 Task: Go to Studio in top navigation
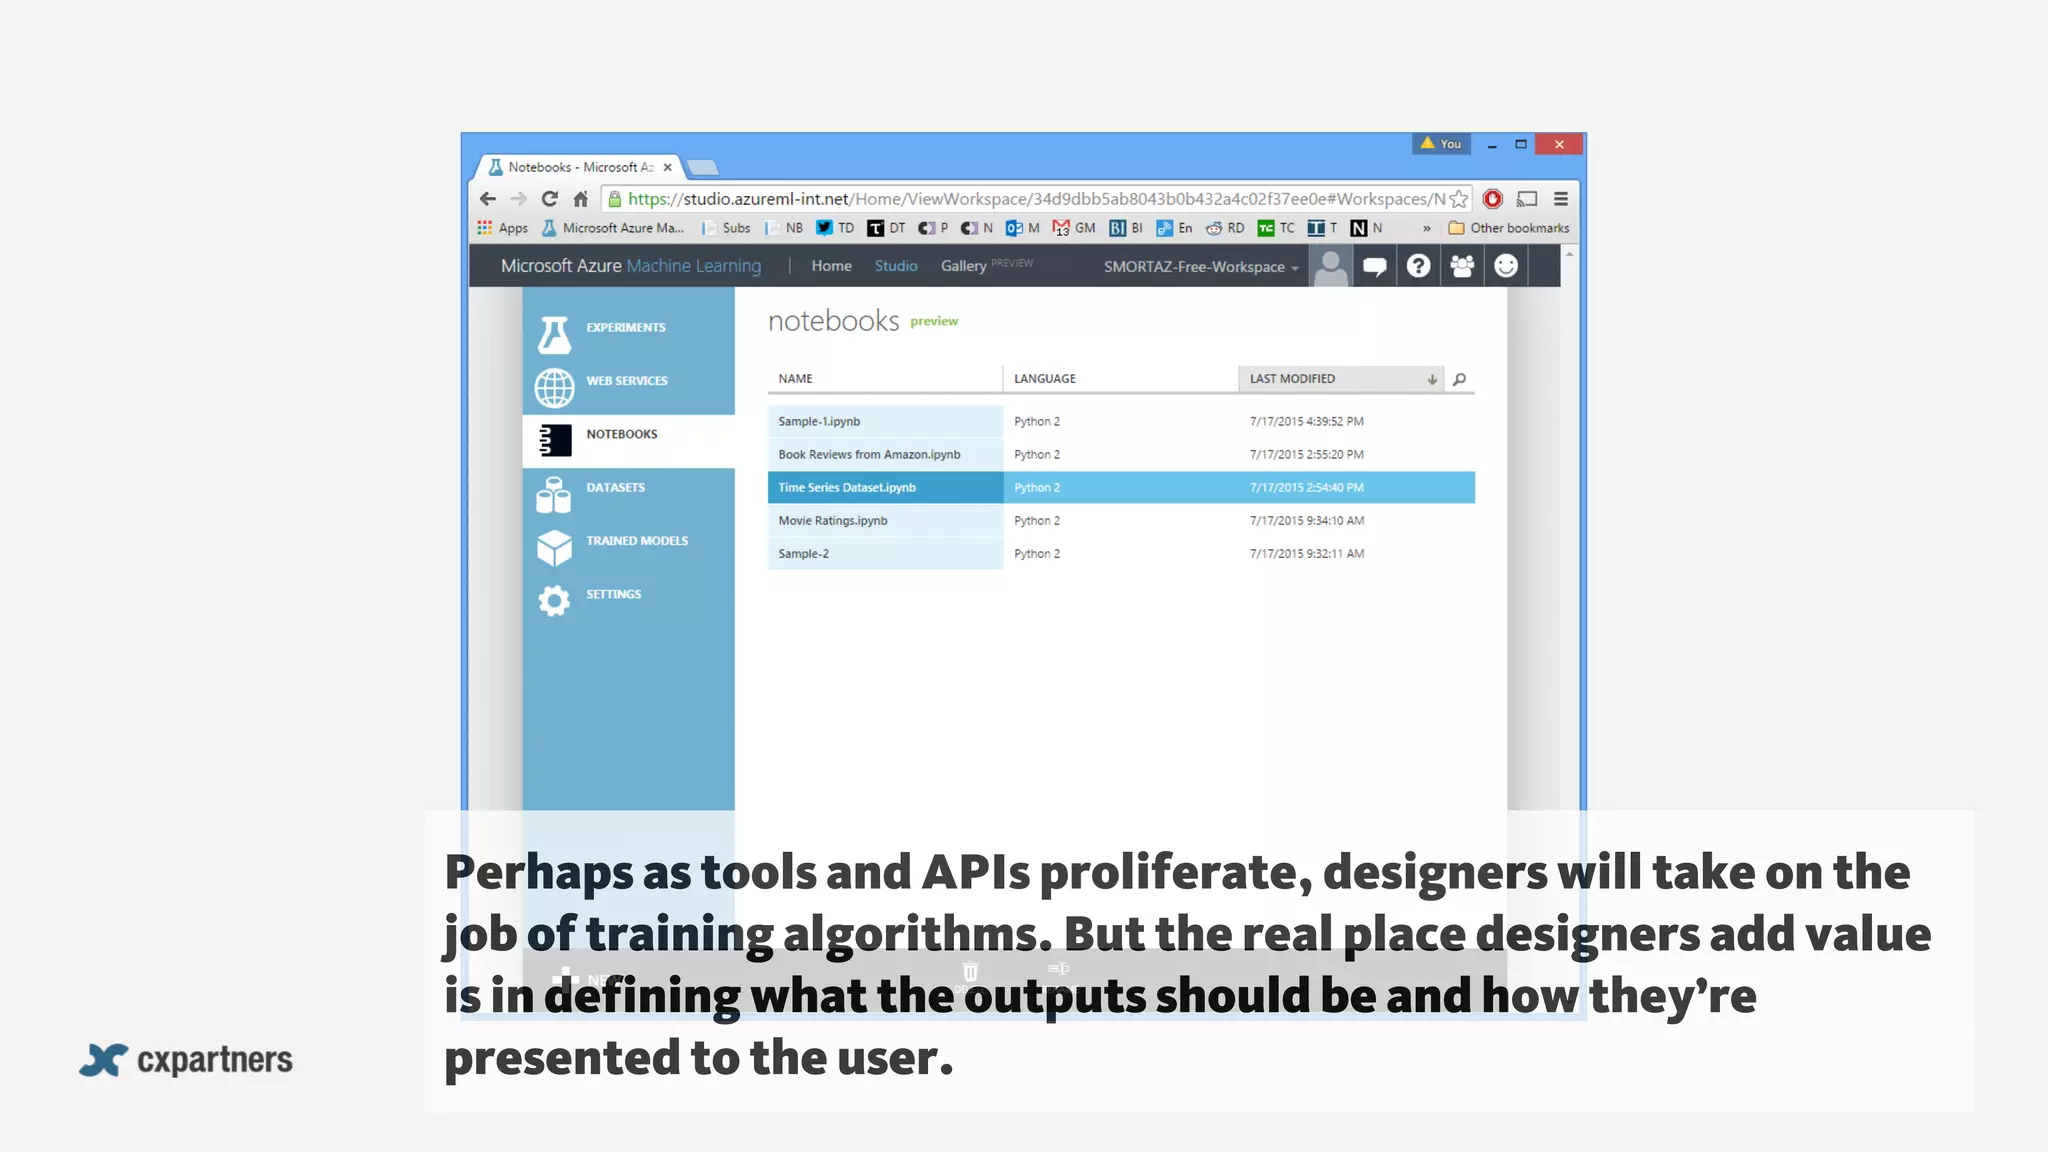pos(896,266)
